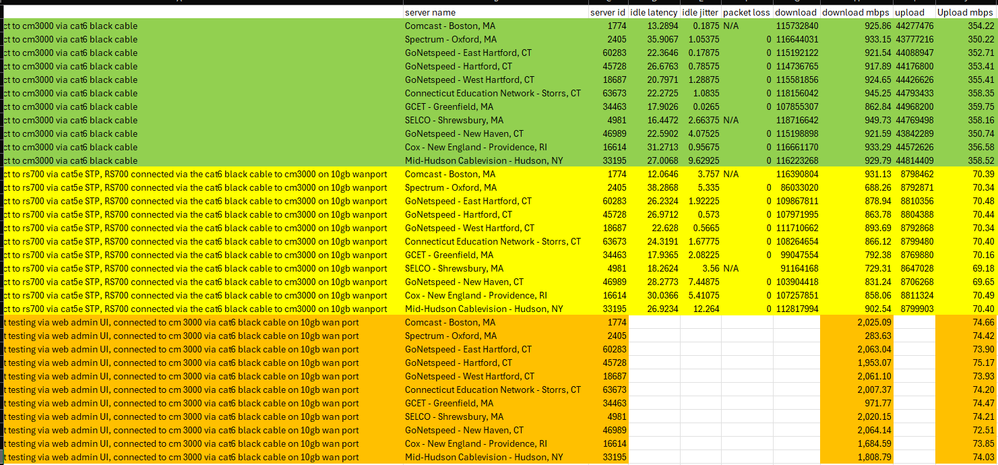The width and height of the screenshot is (998, 465).
Task: Click the "download mbps" column header
Action: [x=856, y=10]
